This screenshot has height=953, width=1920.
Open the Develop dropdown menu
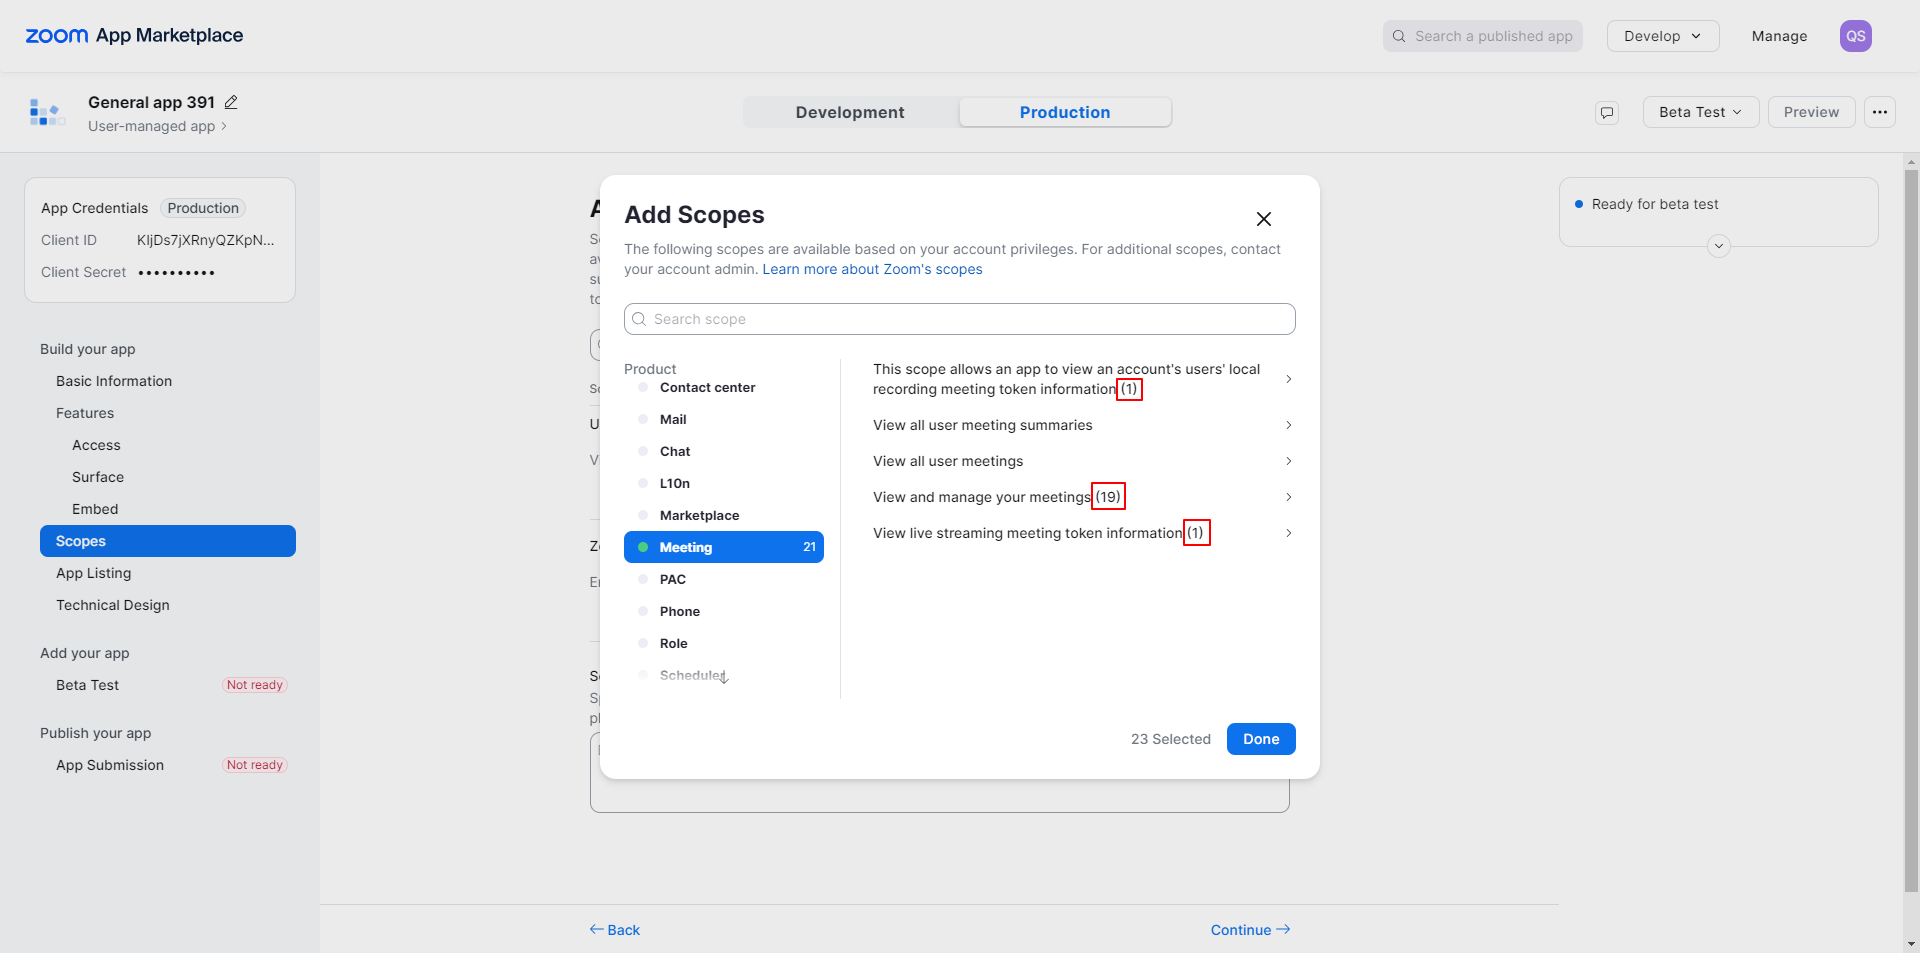[x=1662, y=36]
